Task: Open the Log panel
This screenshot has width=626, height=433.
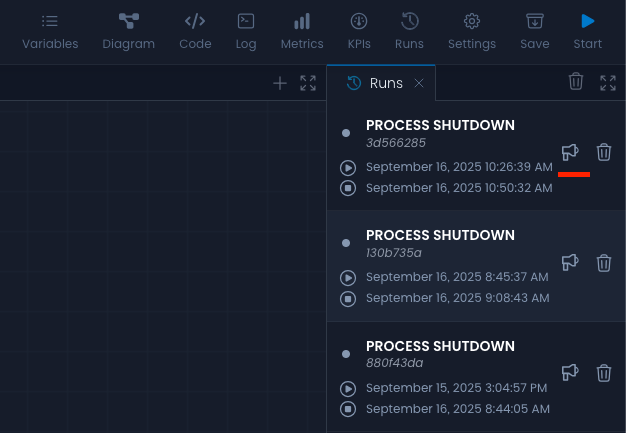Action: [x=245, y=31]
